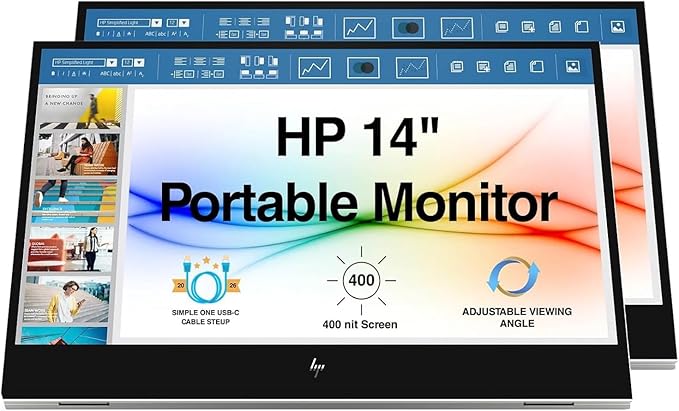Toggle italic formatting on the front monitor
Screen dimensions: 679x411
[63, 74]
